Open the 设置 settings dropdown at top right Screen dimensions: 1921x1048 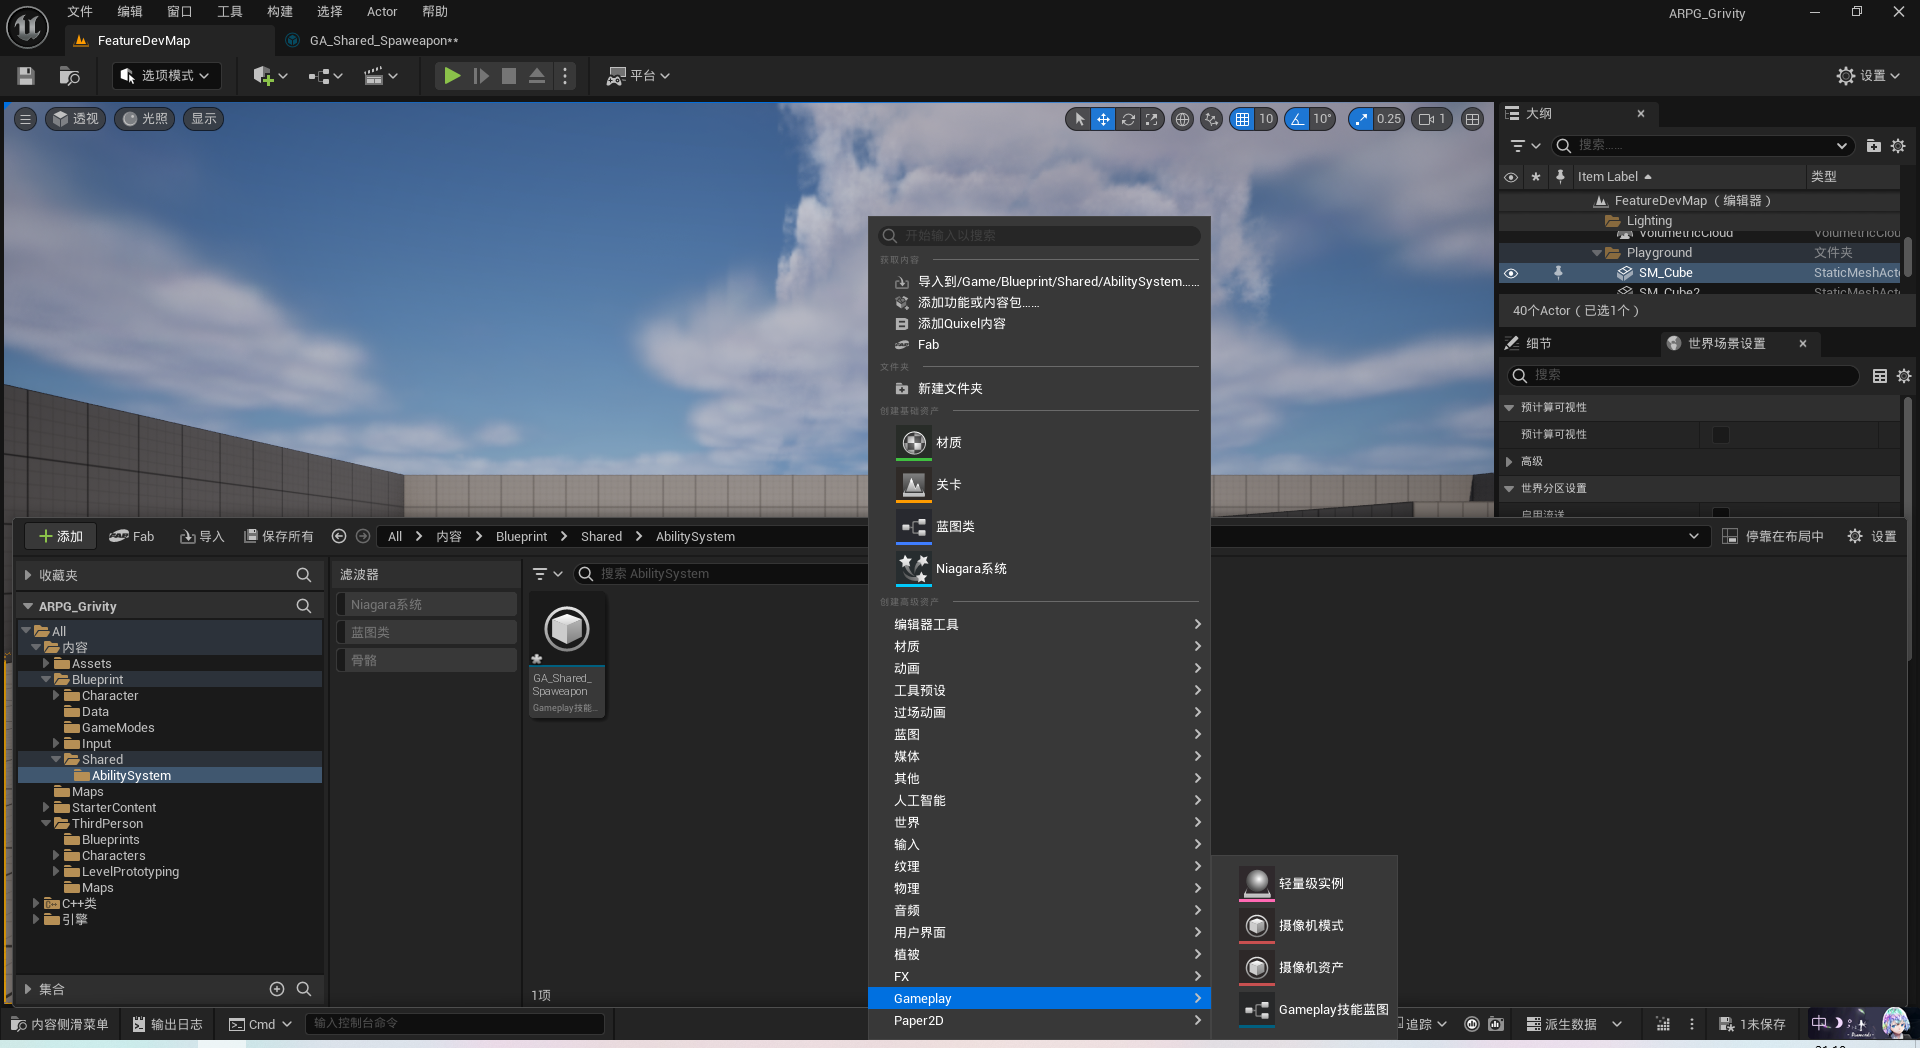tap(1868, 76)
